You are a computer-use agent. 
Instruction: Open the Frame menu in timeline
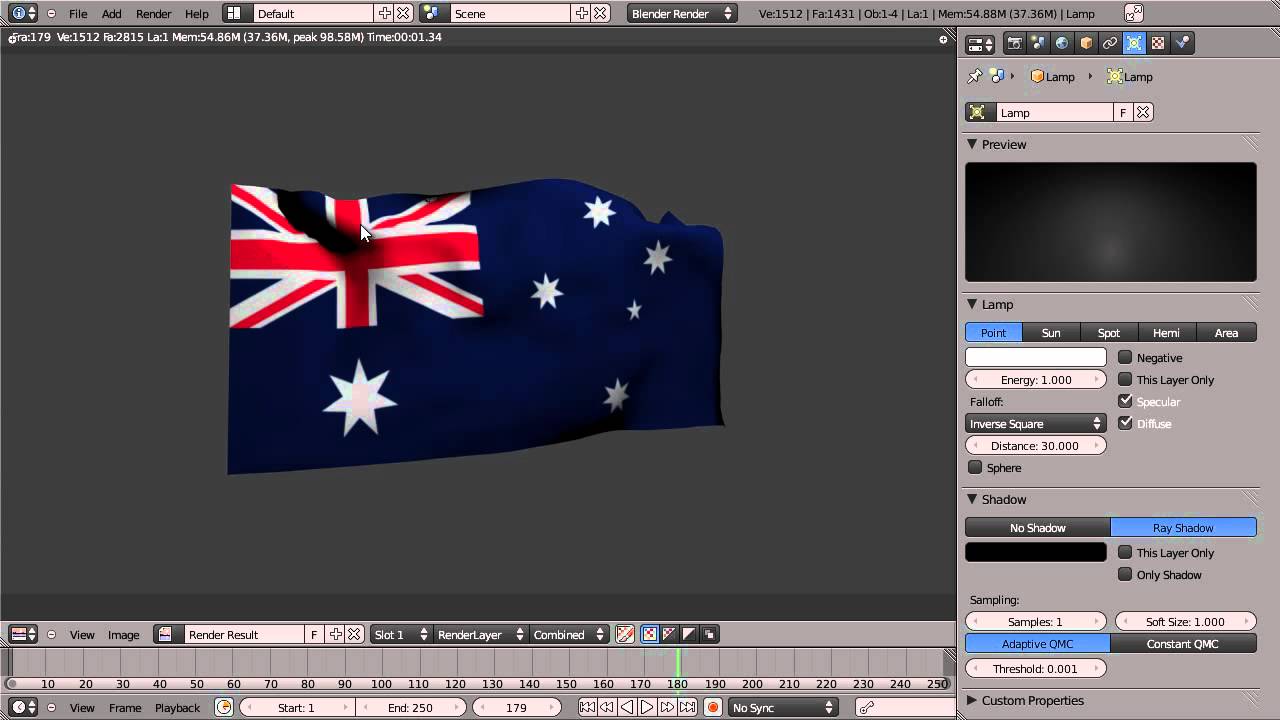125,708
